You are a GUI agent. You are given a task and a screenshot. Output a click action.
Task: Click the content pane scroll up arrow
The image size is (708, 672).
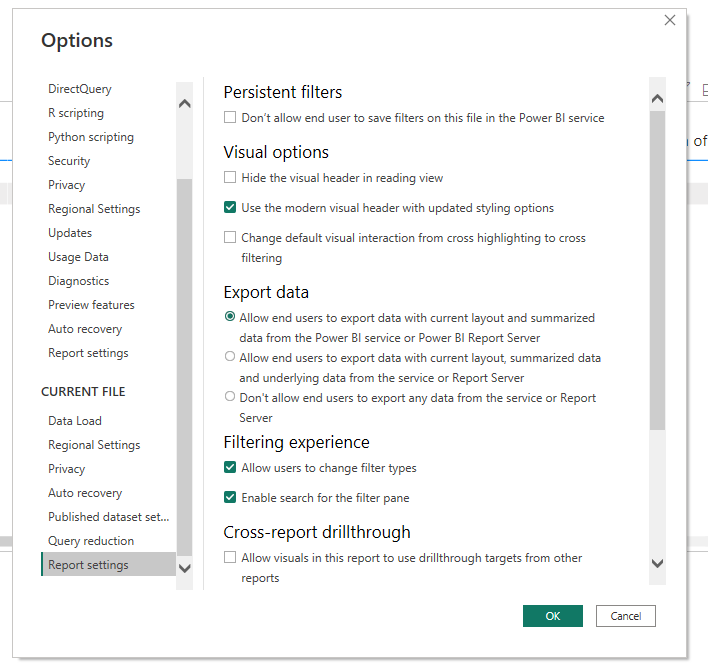(x=657, y=98)
